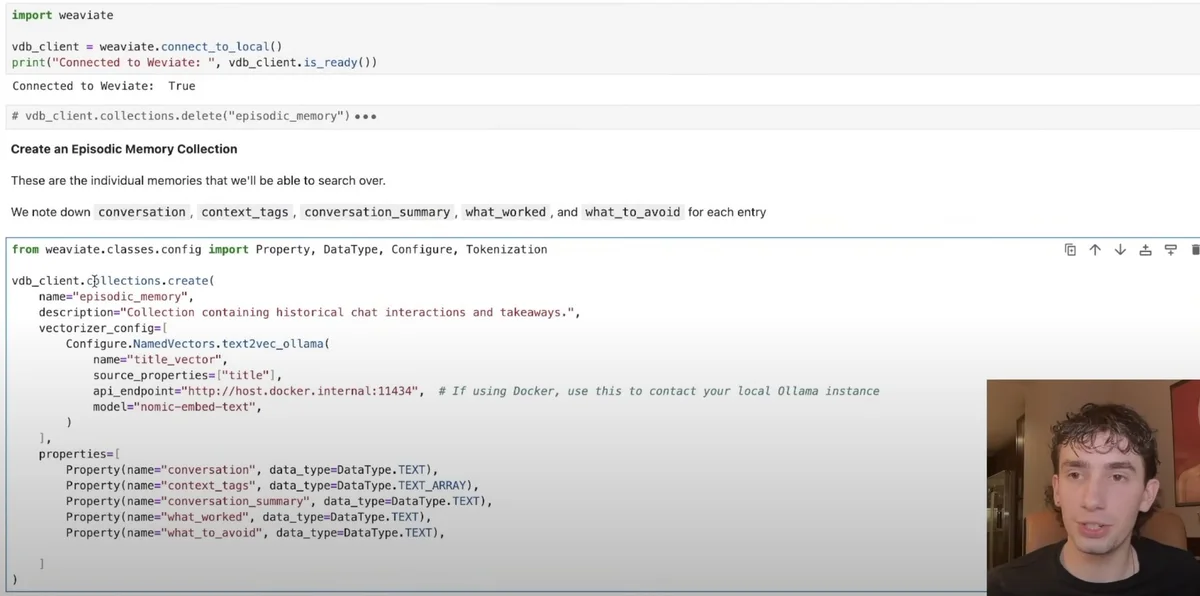
Task: Click the host.docker.internal endpoint URL string
Action: [303, 391]
